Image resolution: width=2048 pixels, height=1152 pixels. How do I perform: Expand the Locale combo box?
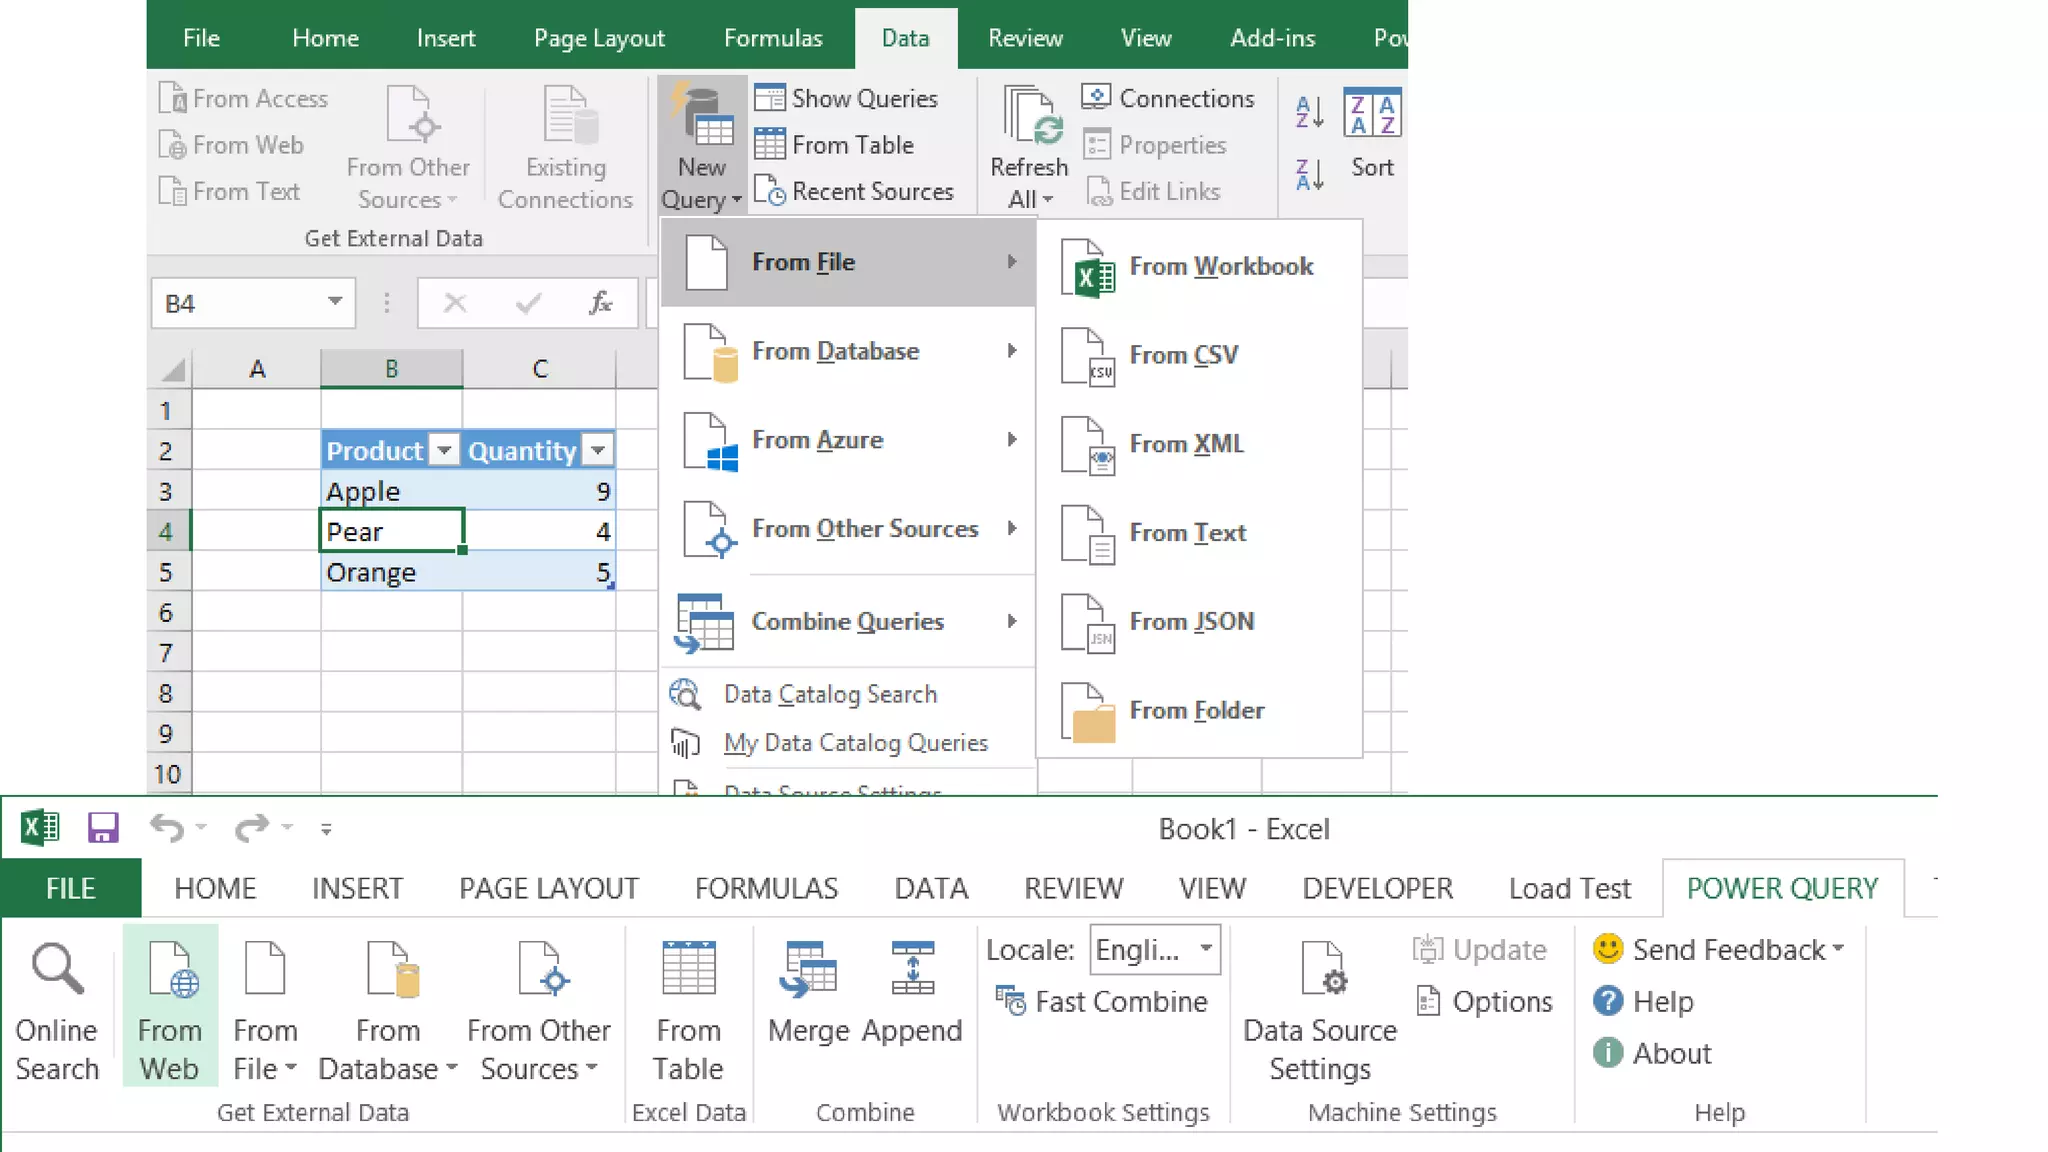point(1206,948)
